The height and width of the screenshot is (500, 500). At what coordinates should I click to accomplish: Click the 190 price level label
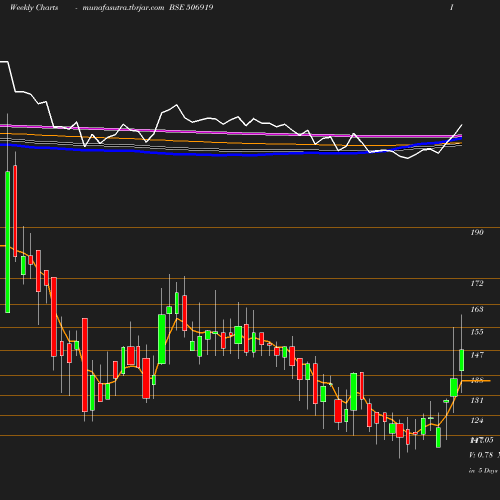(477, 232)
